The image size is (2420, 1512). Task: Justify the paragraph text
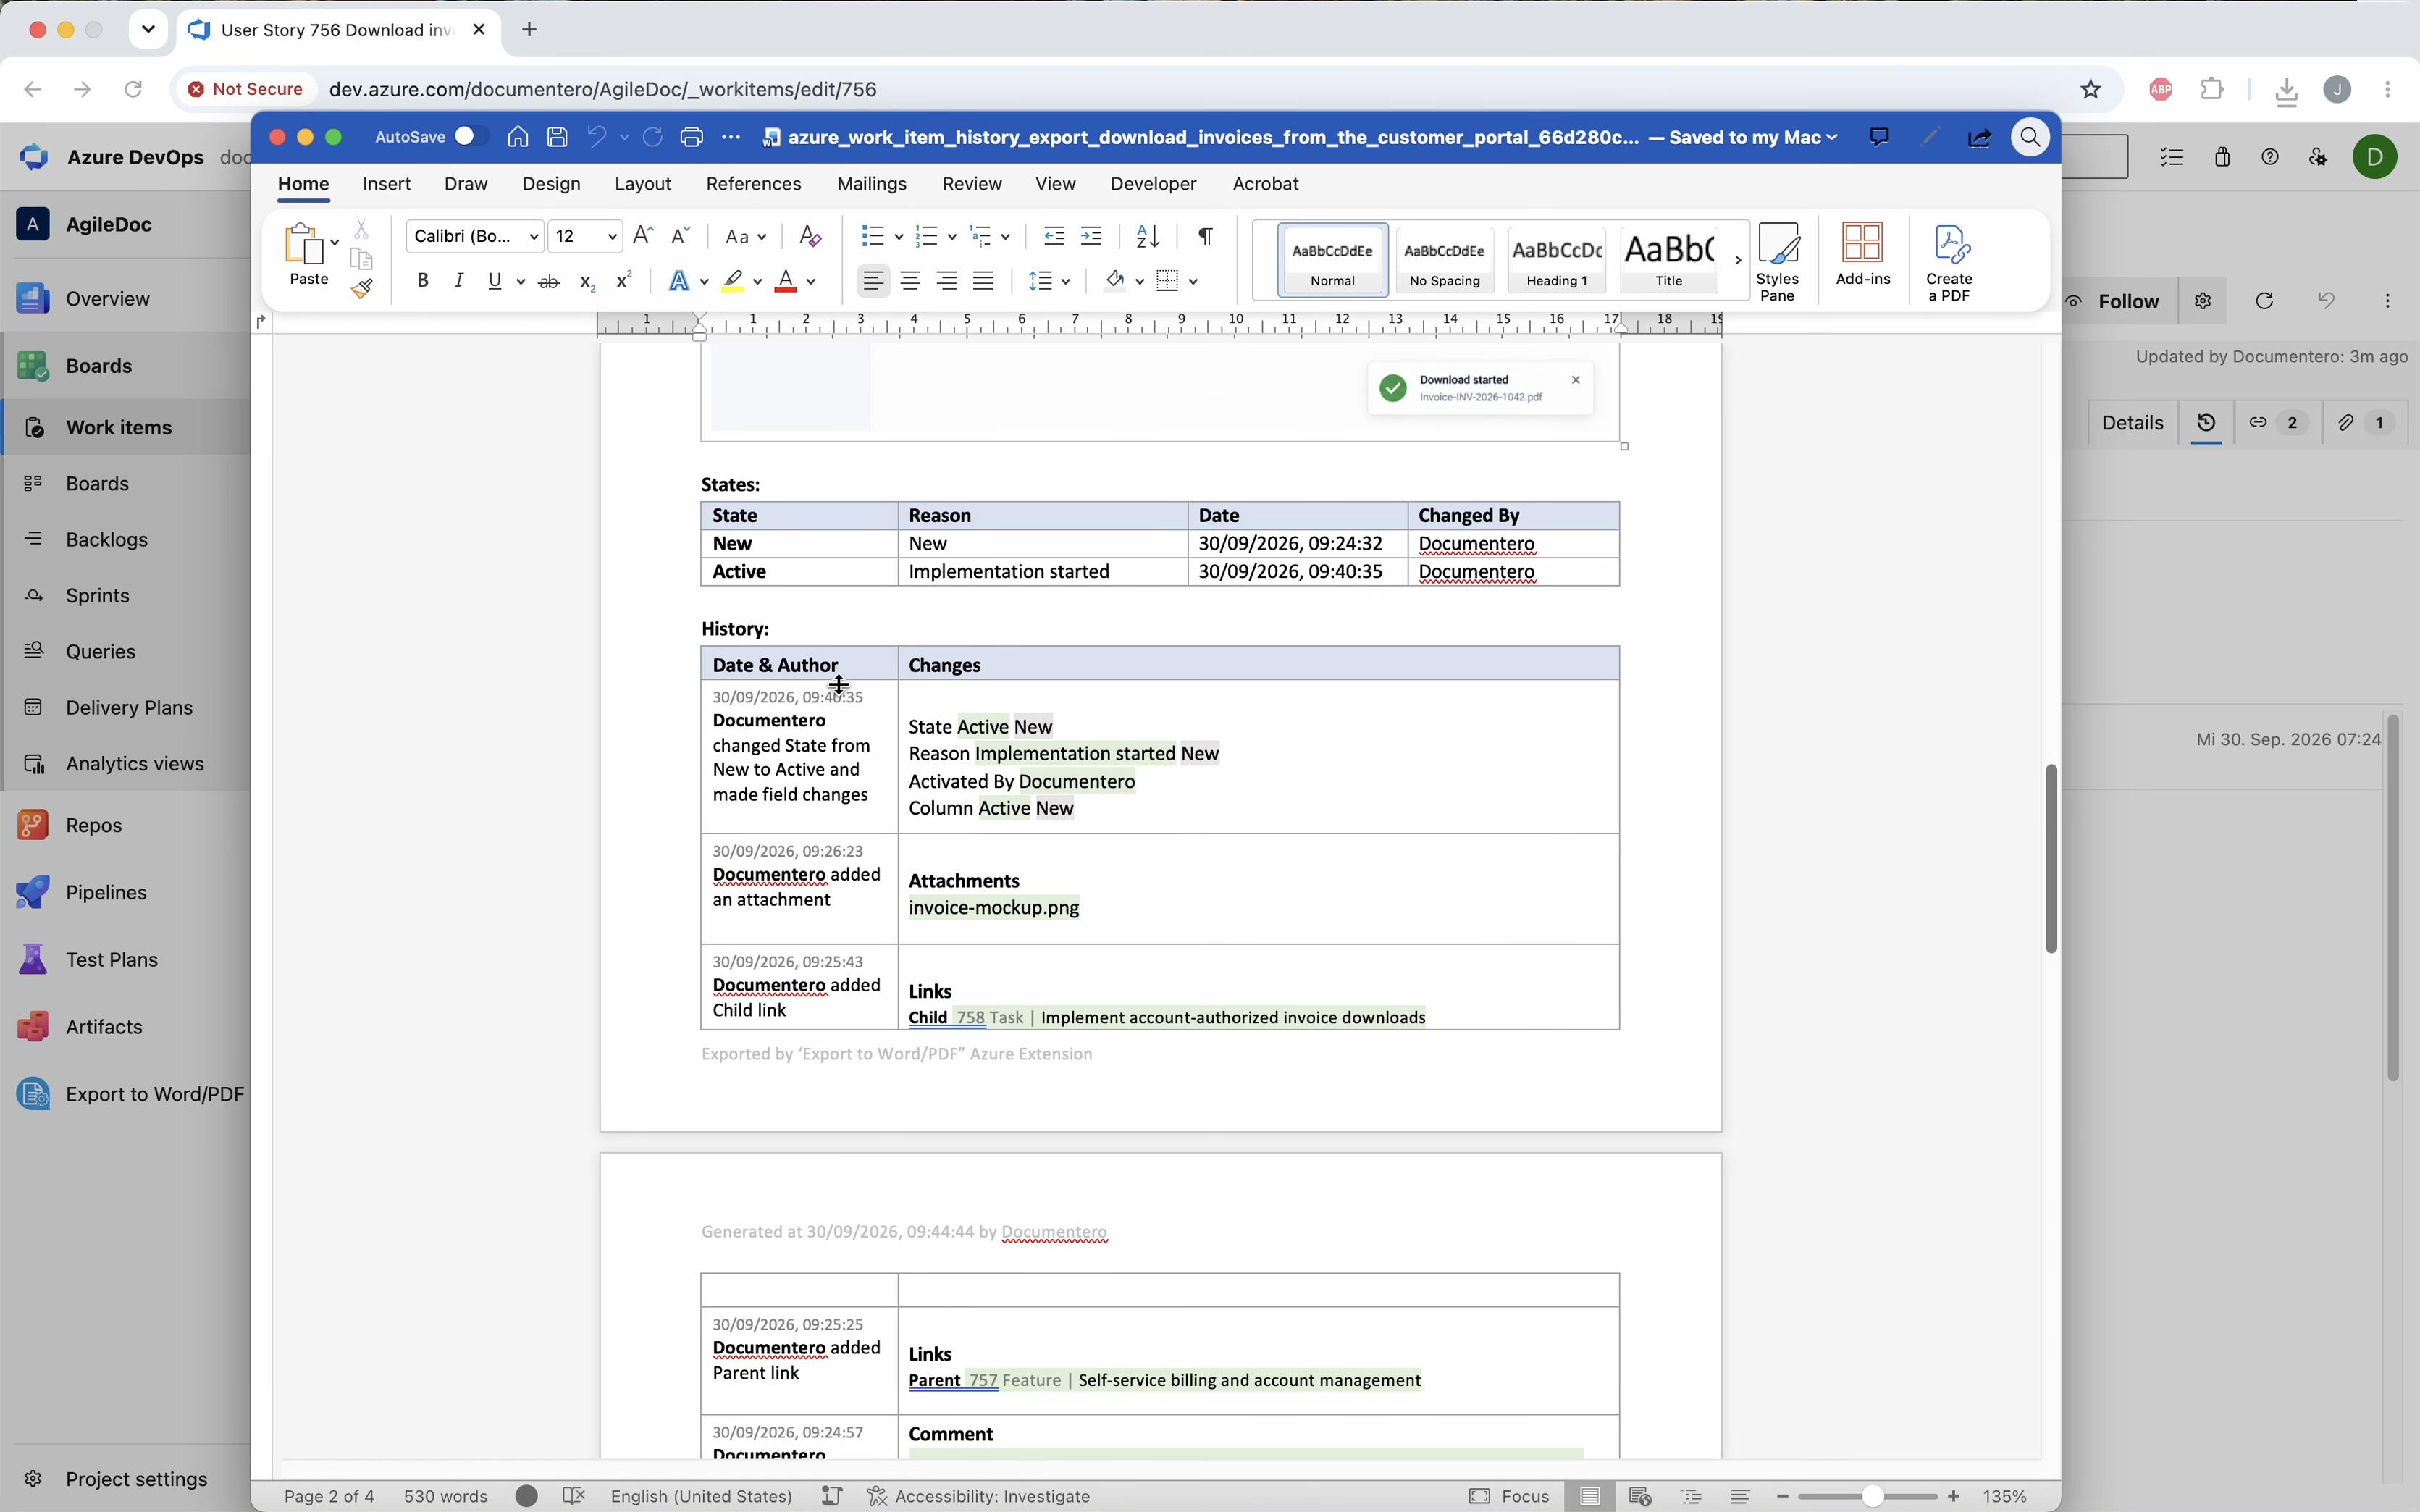pos(983,281)
